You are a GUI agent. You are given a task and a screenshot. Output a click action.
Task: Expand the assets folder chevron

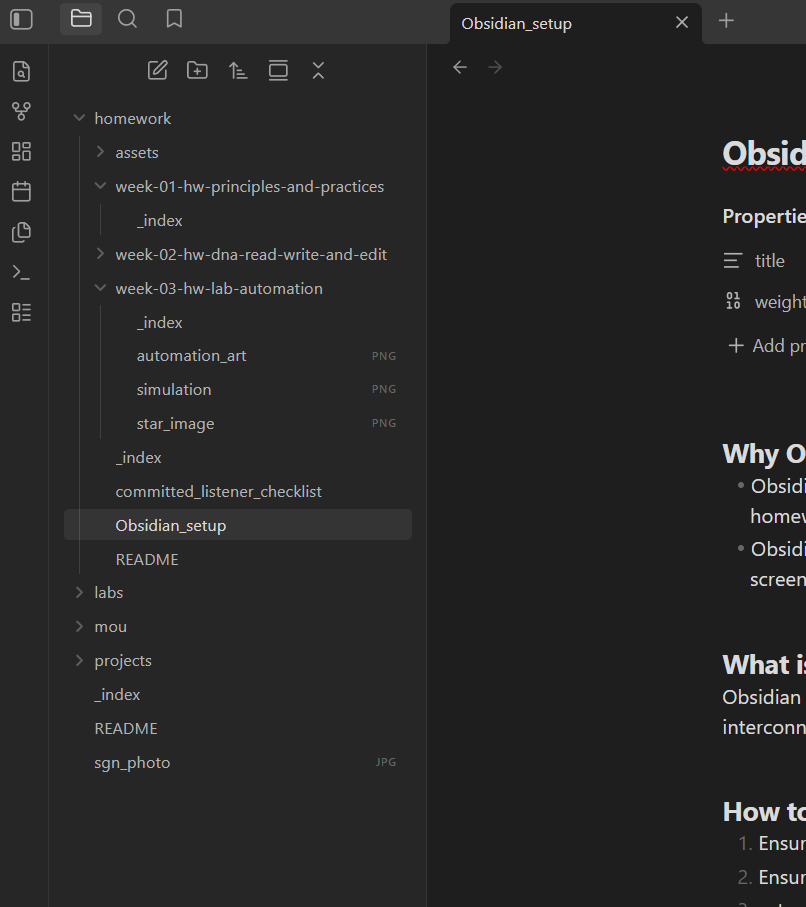[100, 152]
